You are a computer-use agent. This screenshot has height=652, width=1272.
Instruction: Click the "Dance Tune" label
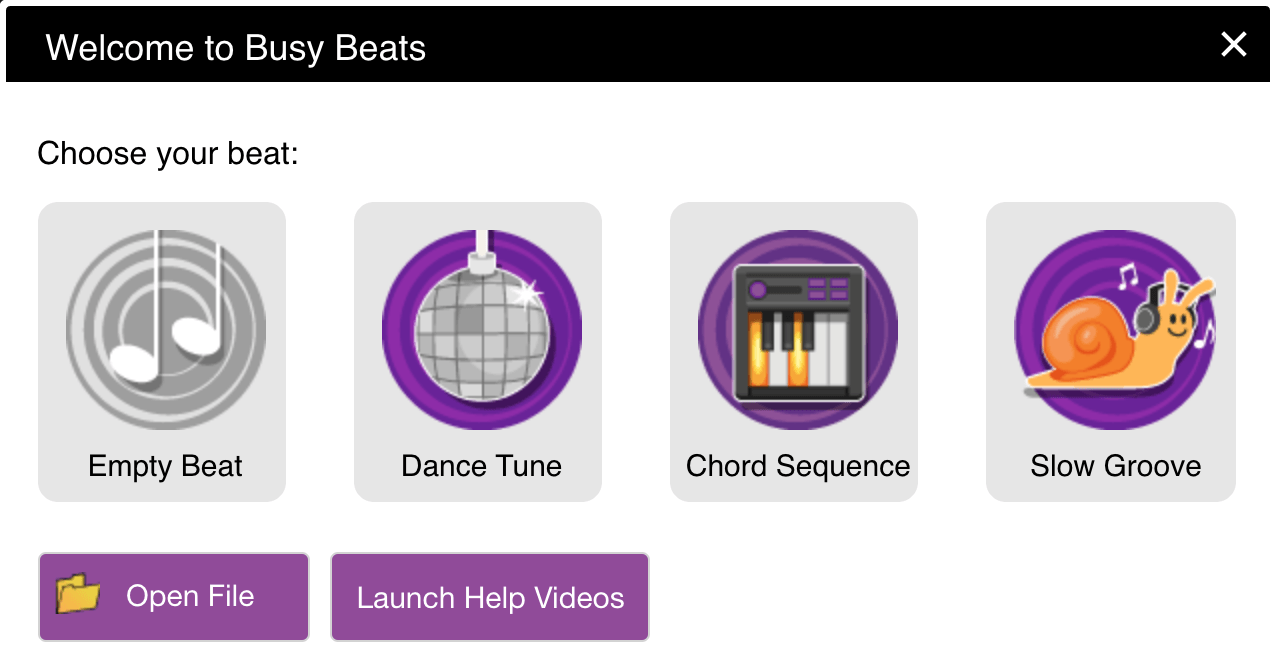click(481, 466)
